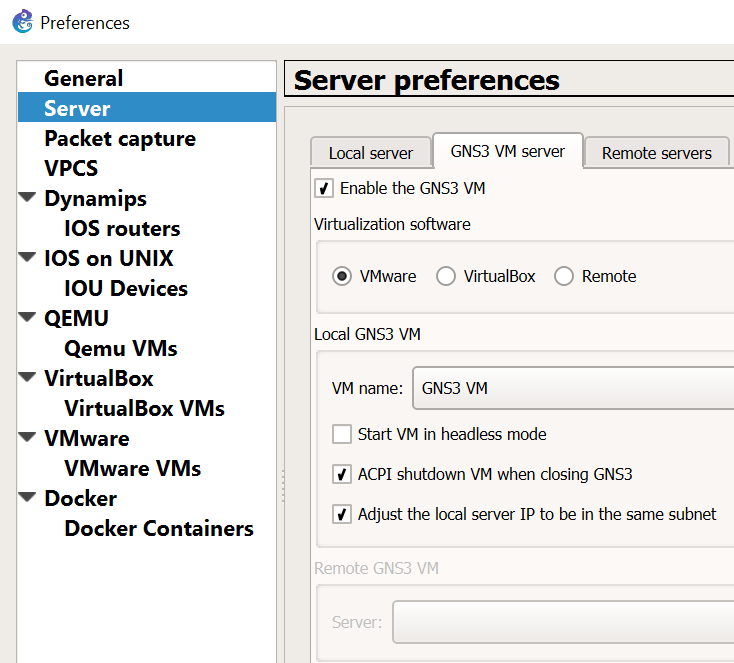Switch to the Local server tab
The height and width of the screenshot is (663, 734).
(x=370, y=153)
